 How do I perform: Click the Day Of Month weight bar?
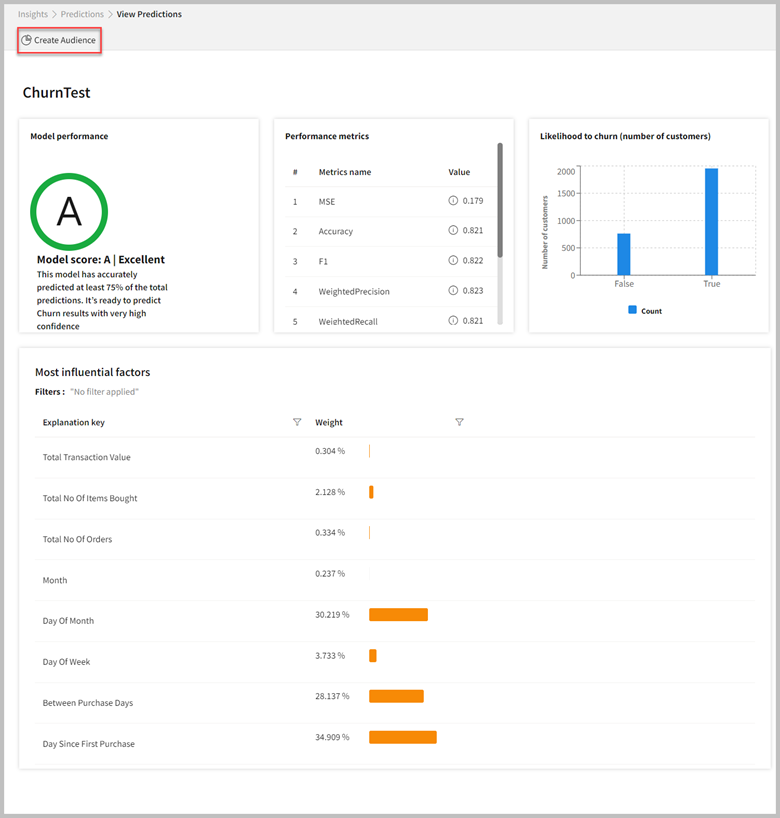click(398, 615)
